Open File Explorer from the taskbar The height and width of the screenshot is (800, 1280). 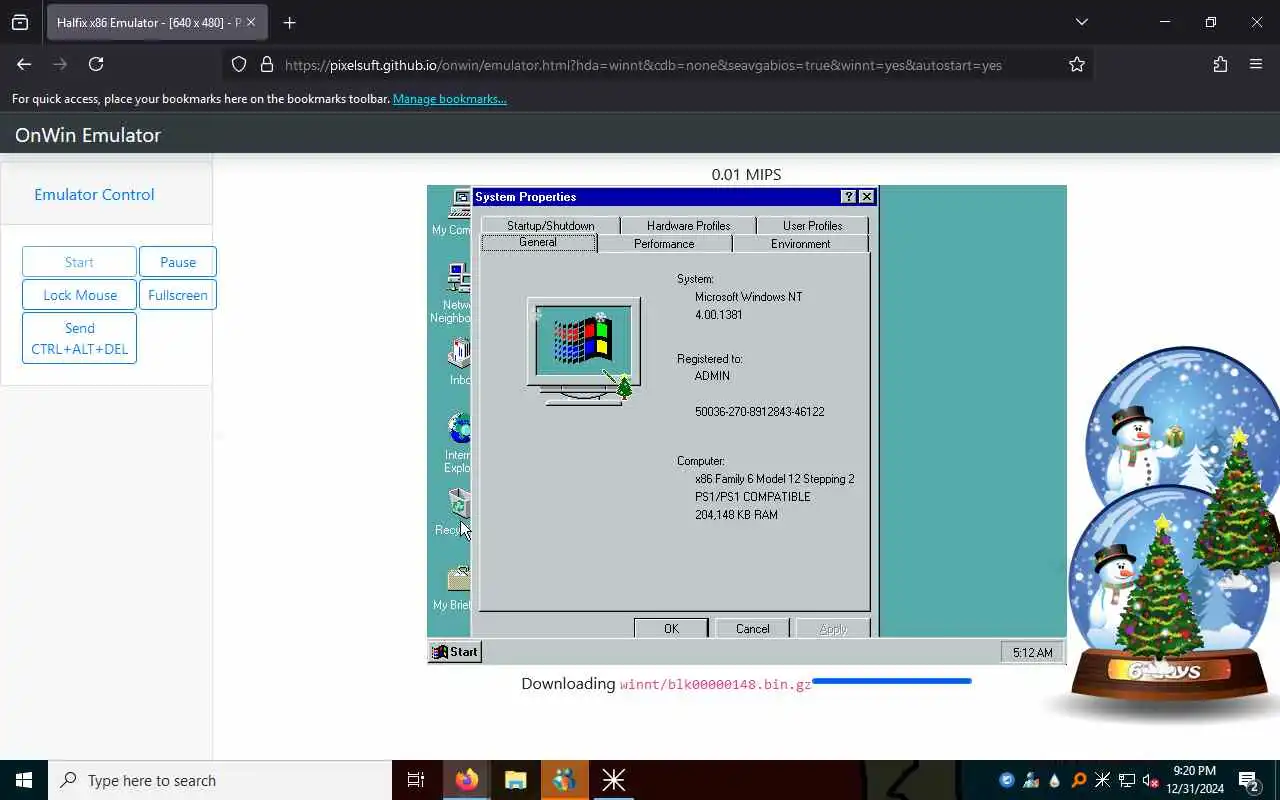[515, 780]
